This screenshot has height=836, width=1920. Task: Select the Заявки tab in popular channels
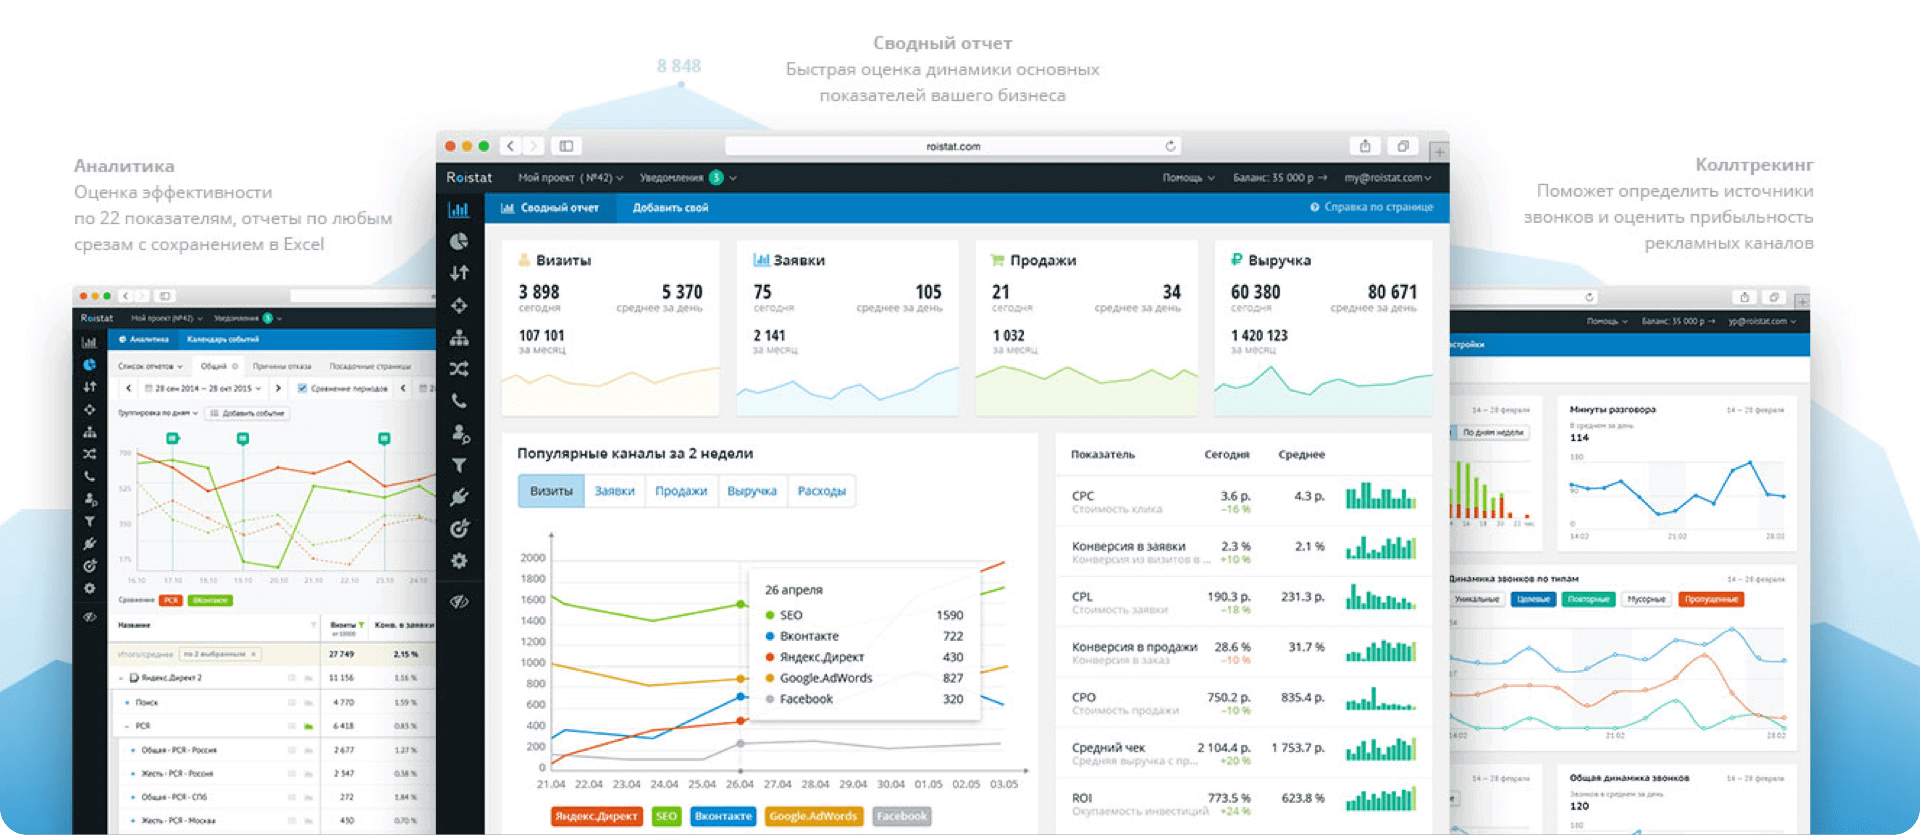pyautogui.click(x=614, y=491)
